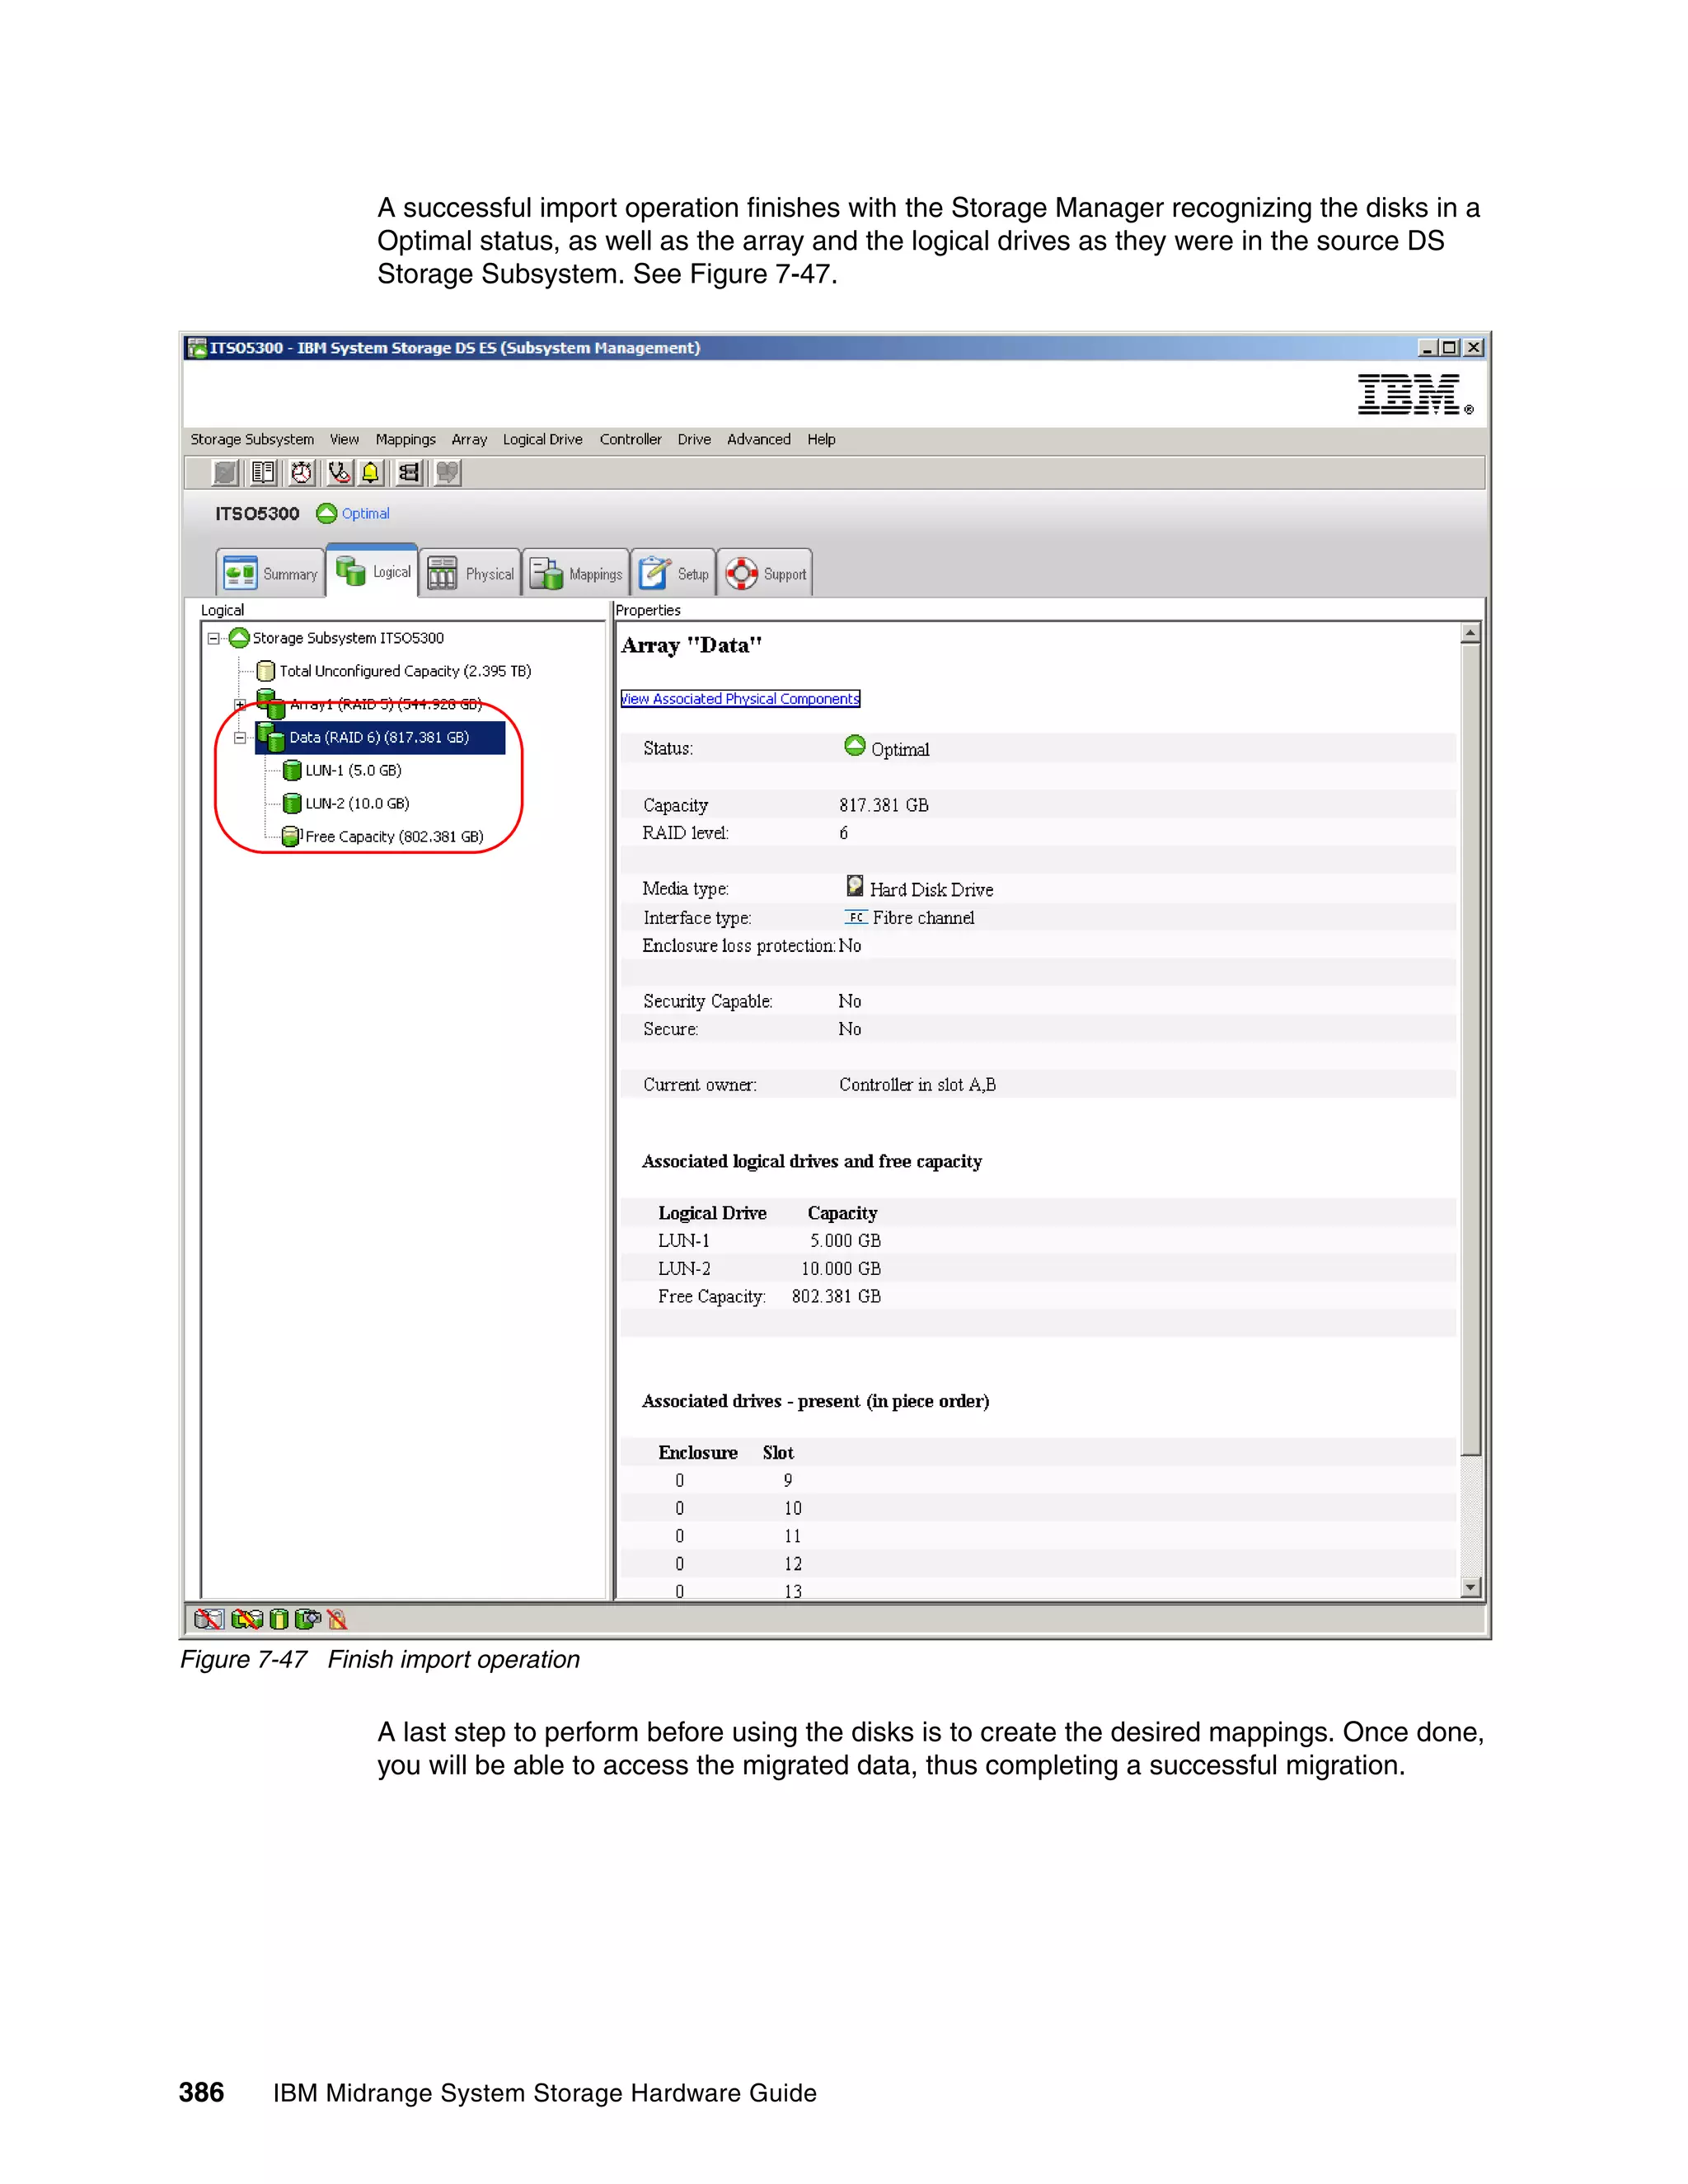Open the Mappings menu in menu bar
Screen dimensions: 1688x2184
click(405, 439)
